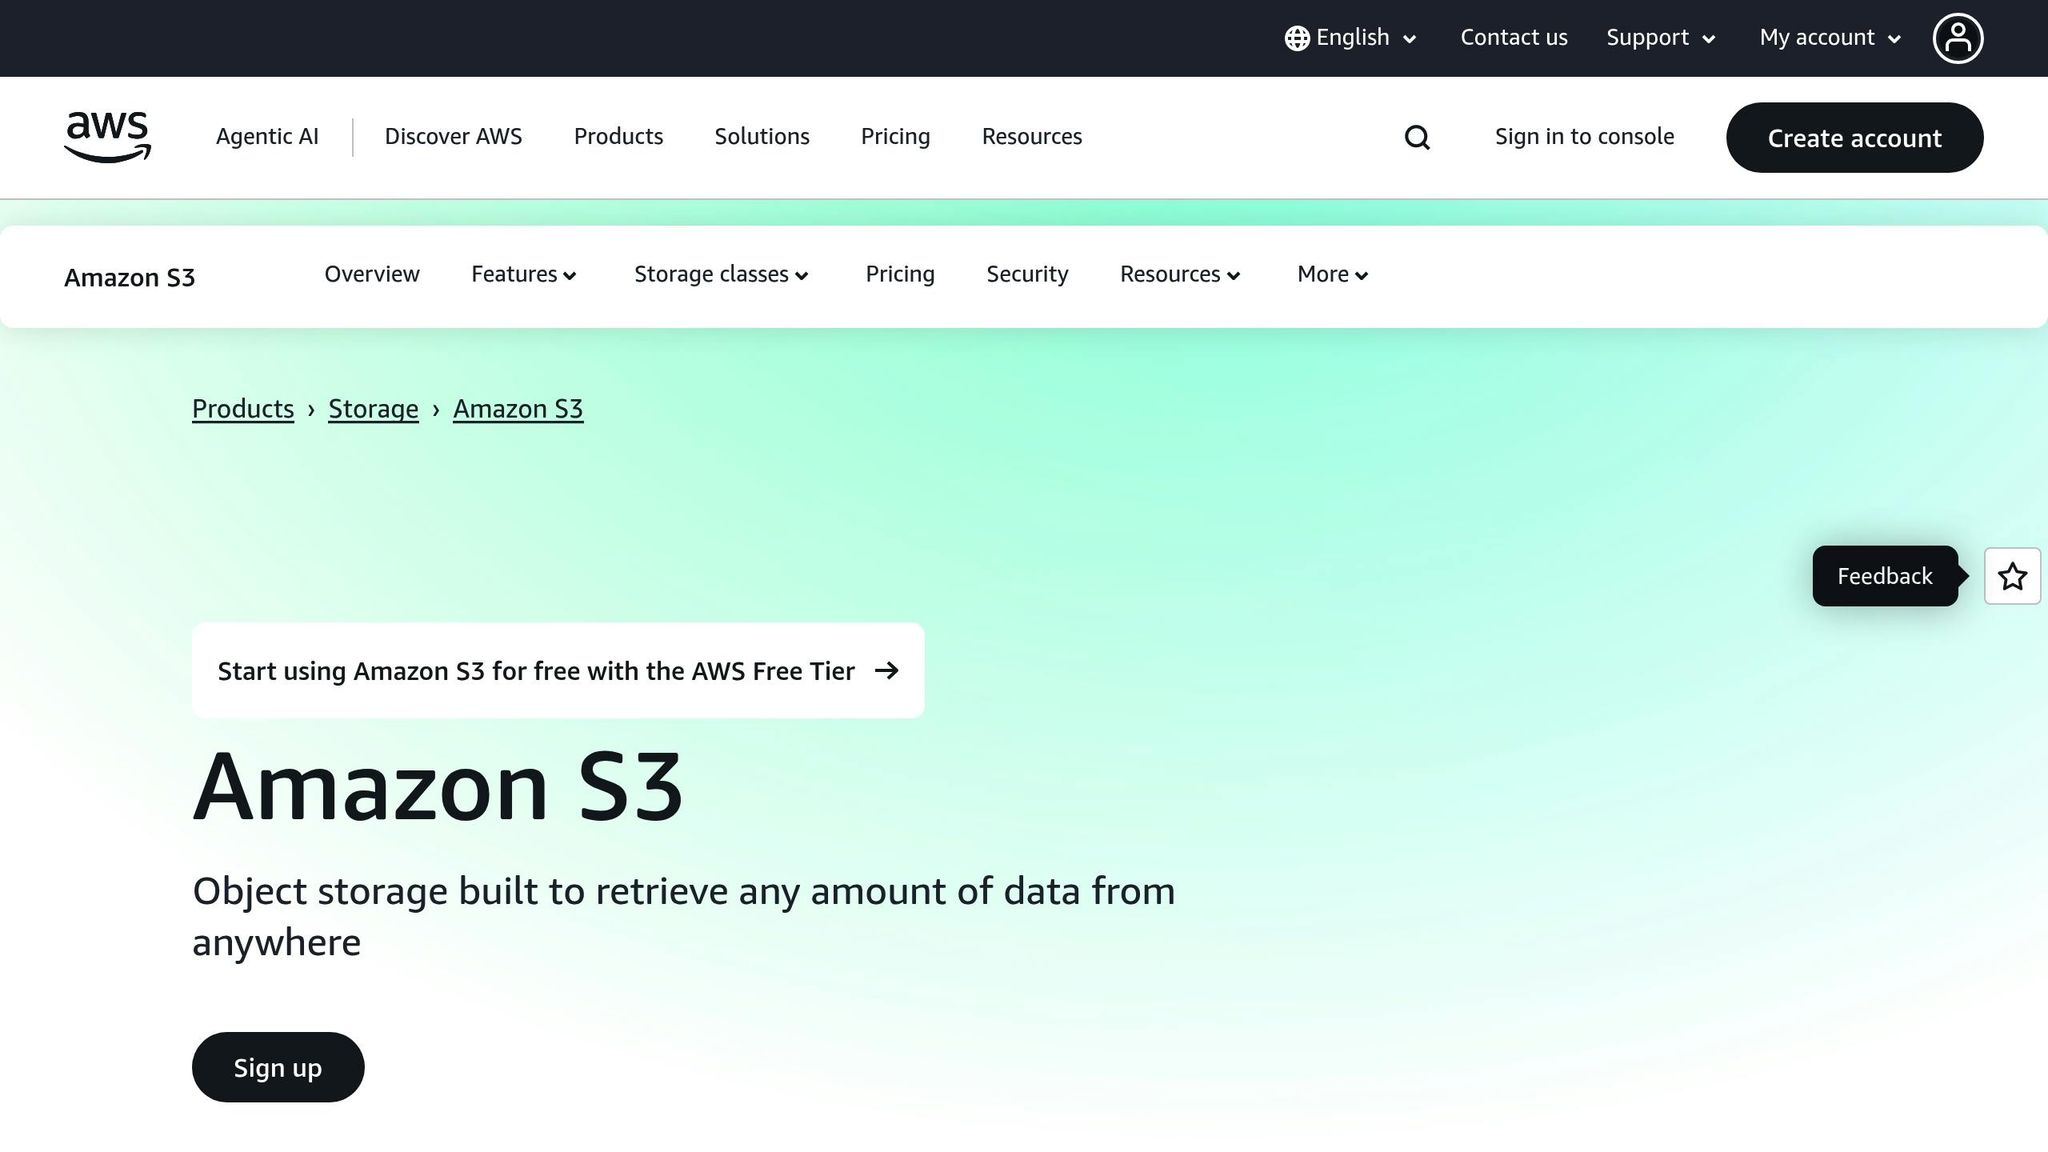This screenshot has height=1152, width=2048.
Task: Open Resources in the main navigation
Action: coord(1032,137)
